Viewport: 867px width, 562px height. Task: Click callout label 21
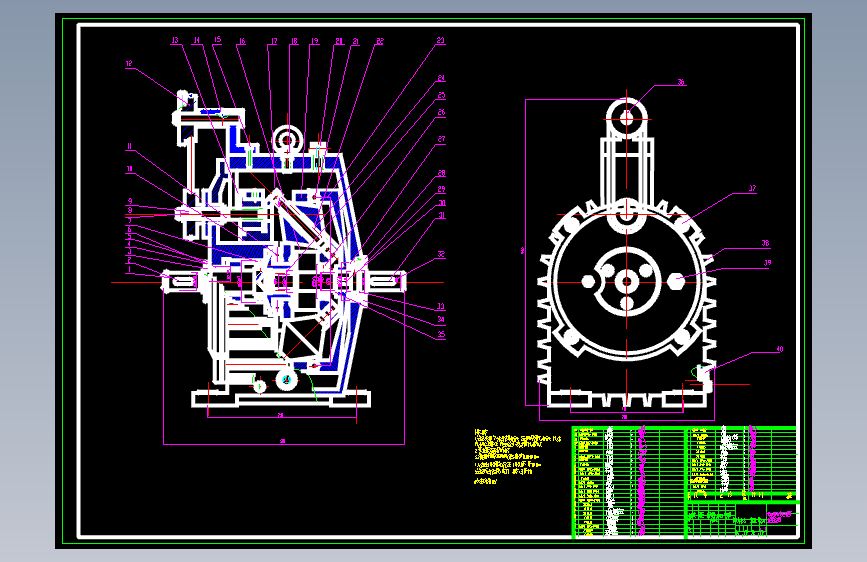pyautogui.click(x=356, y=41)
